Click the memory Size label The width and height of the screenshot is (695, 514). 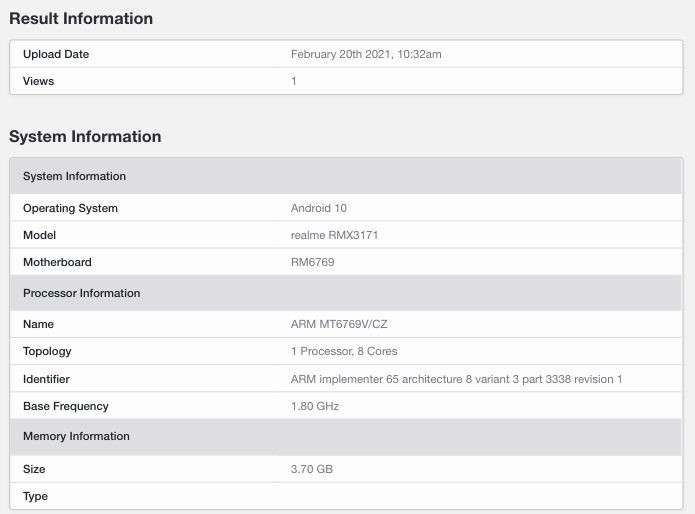tap(34, 469)
